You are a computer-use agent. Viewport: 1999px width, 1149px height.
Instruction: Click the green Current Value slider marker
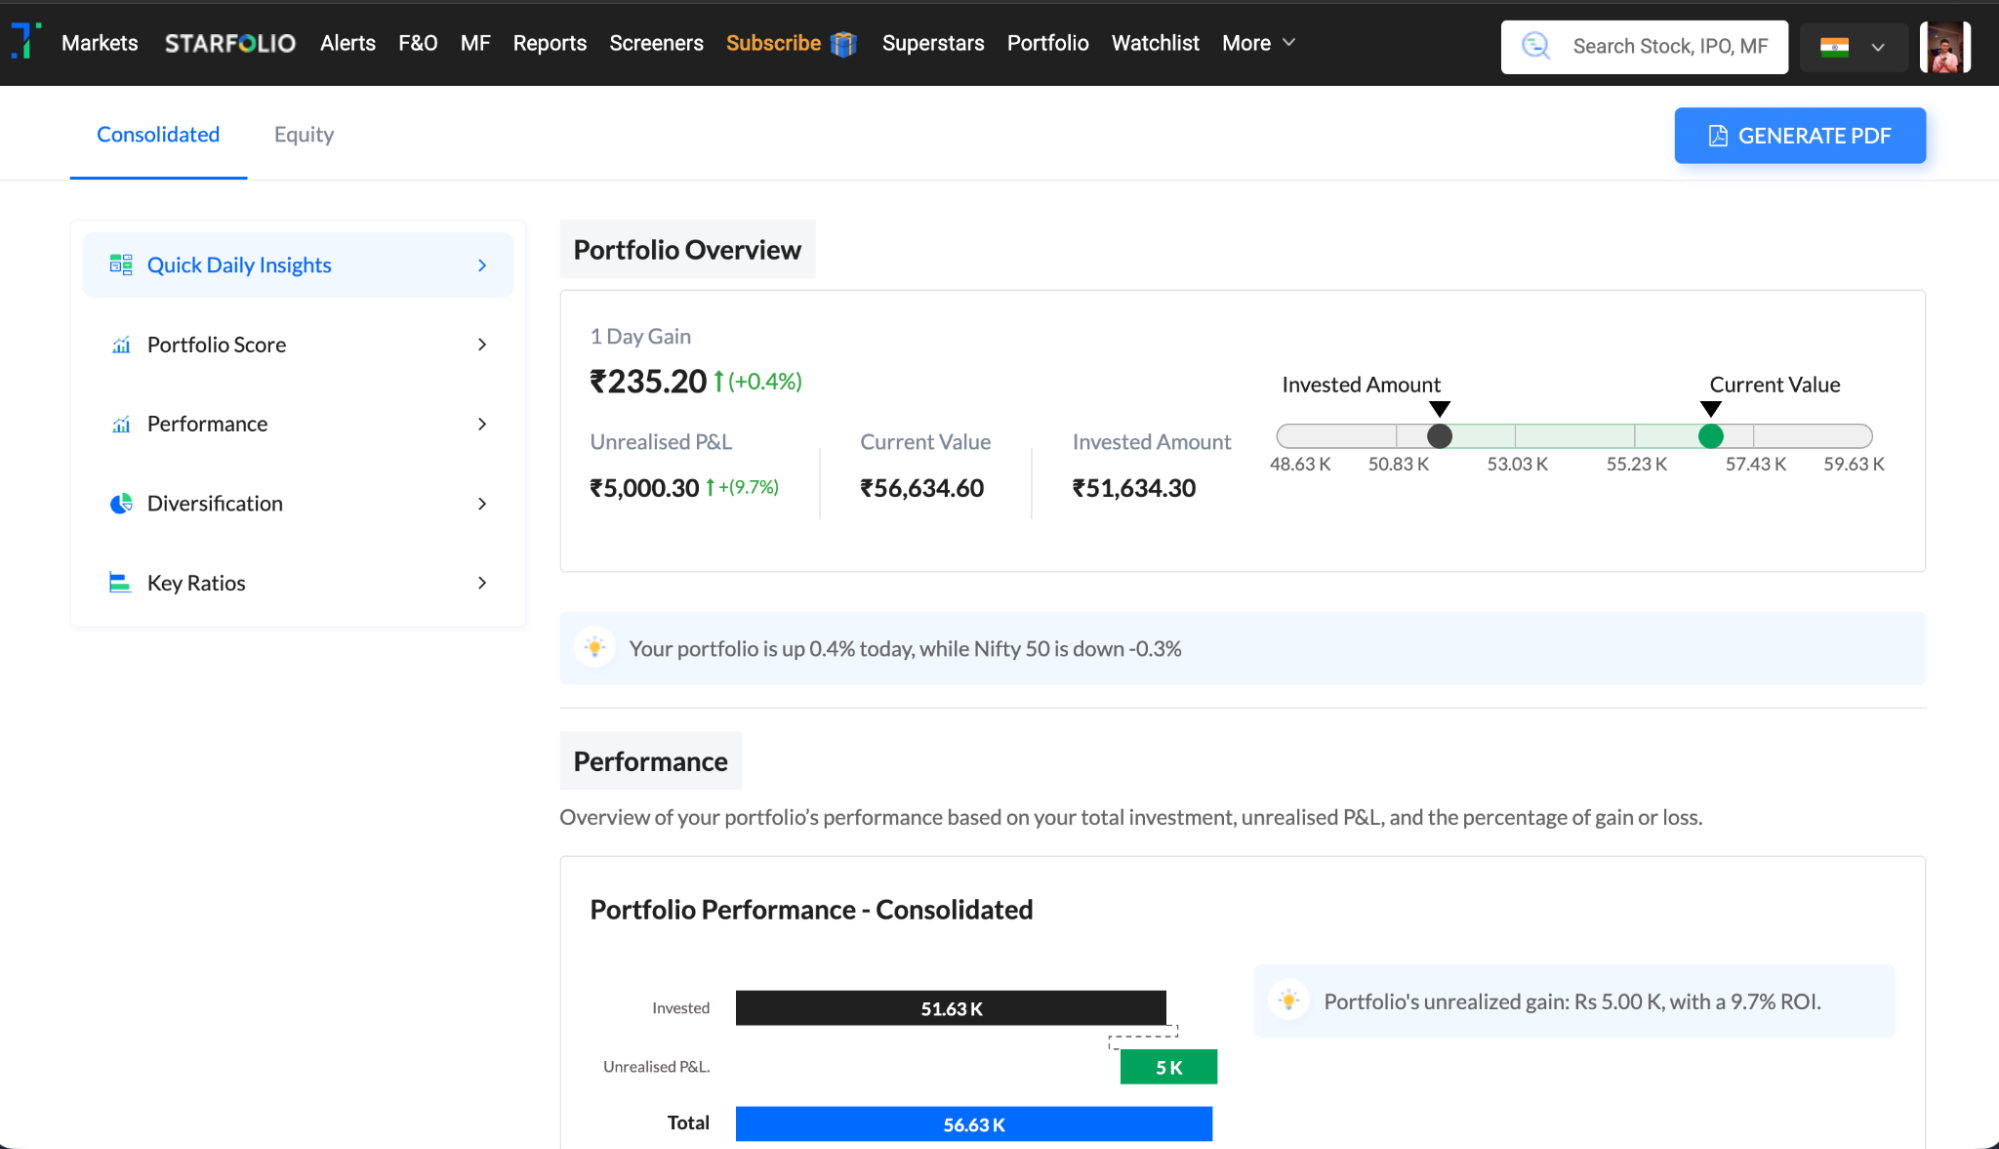[1710, 436]
